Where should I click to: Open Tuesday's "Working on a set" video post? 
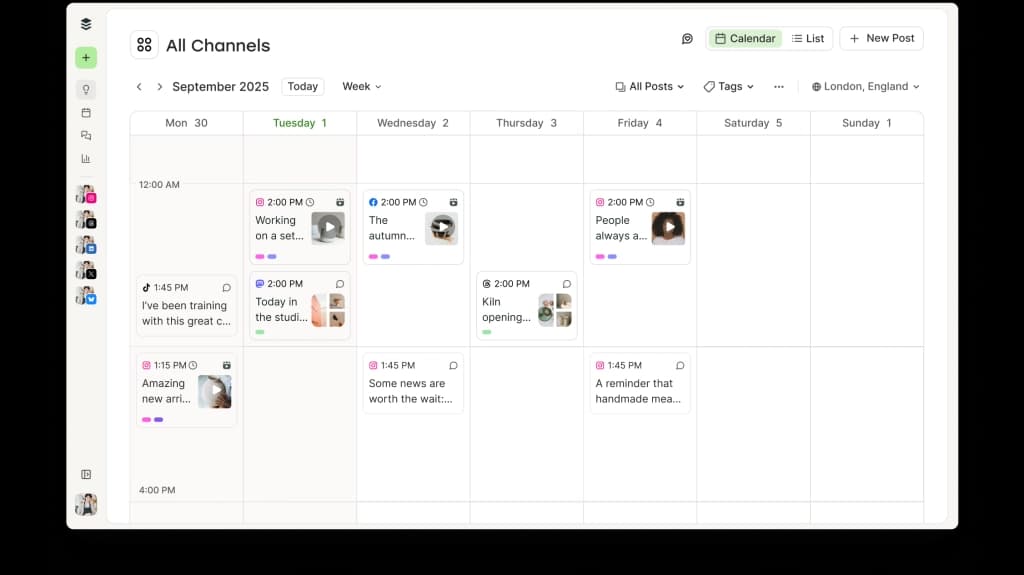coord(300,227)
